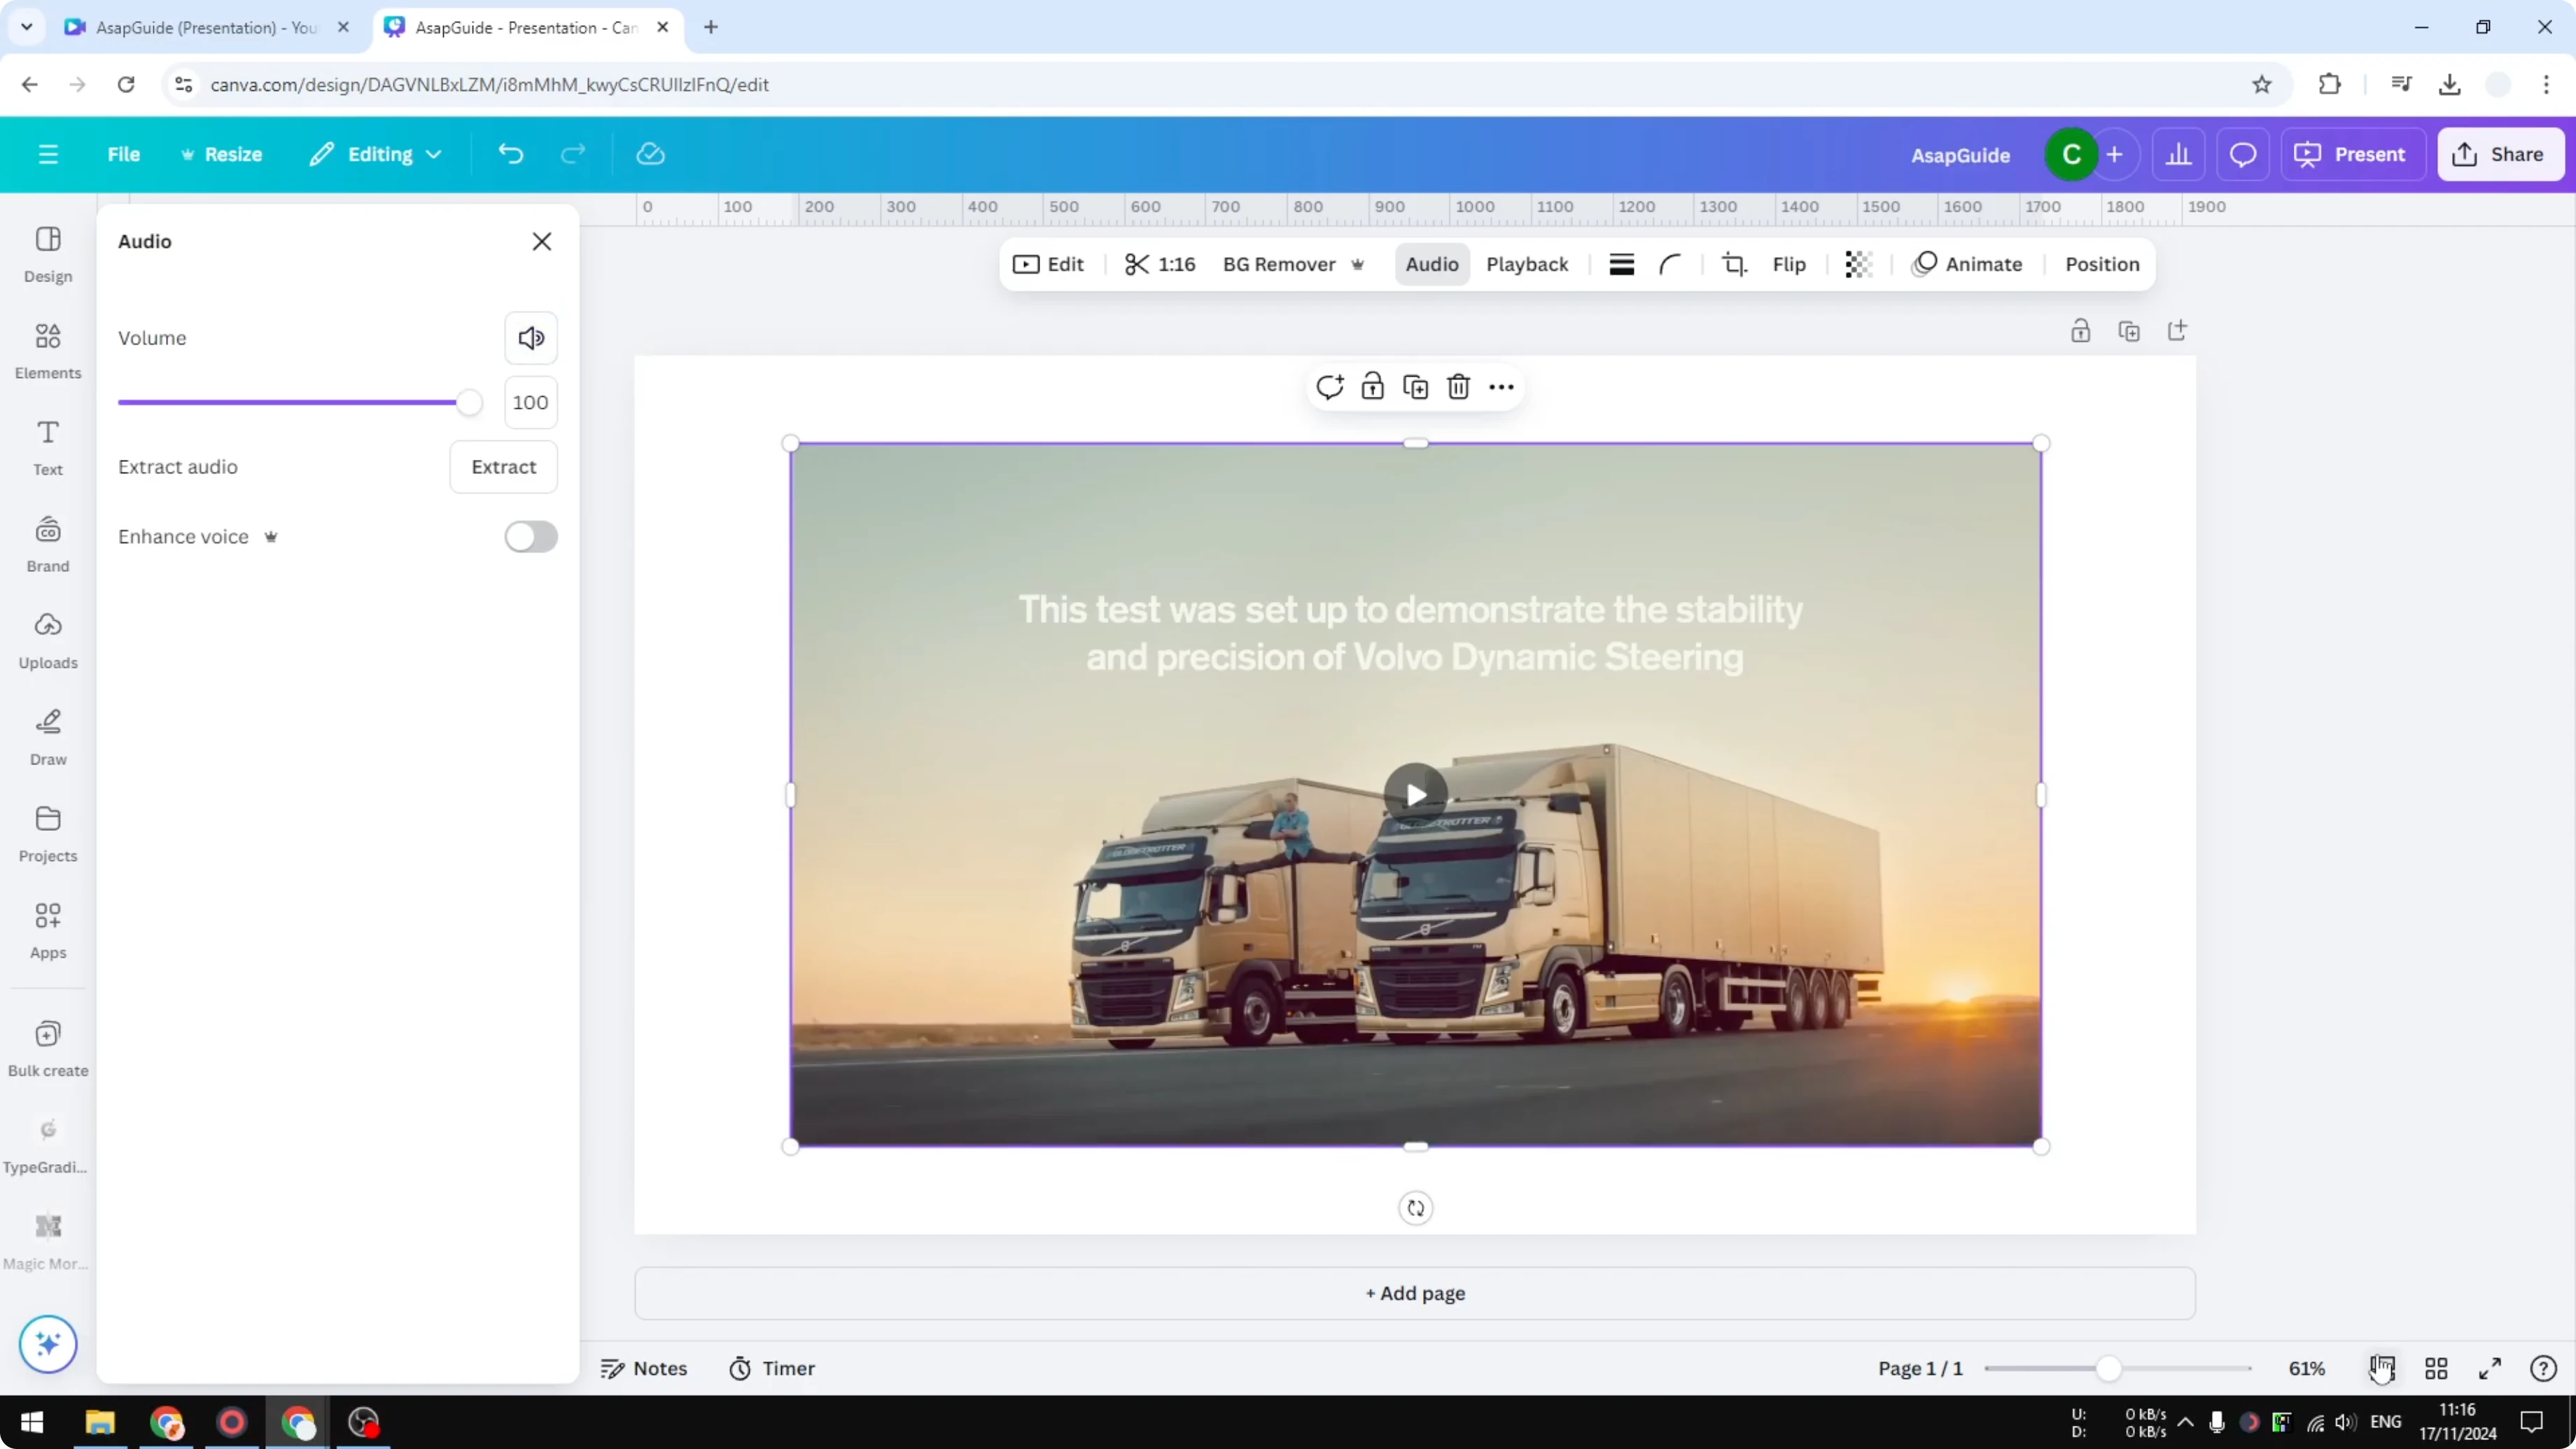This screenshot has width=2576, height=1449.
Task: Select the Text panel in sidebar
Action: [47, 447]
